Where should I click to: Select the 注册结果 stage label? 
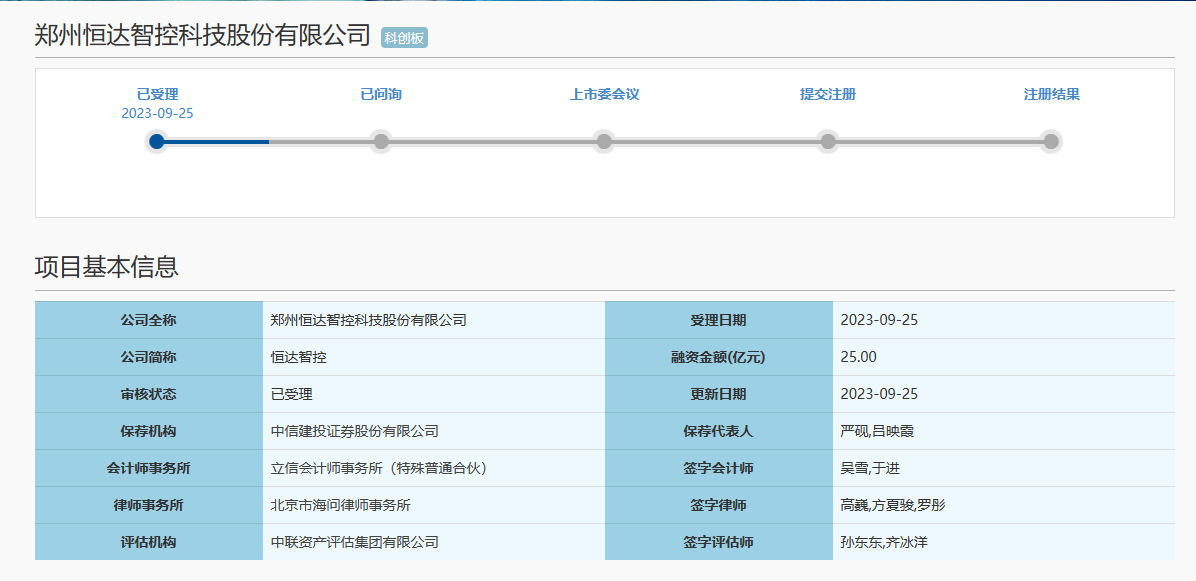point(1051,95)
